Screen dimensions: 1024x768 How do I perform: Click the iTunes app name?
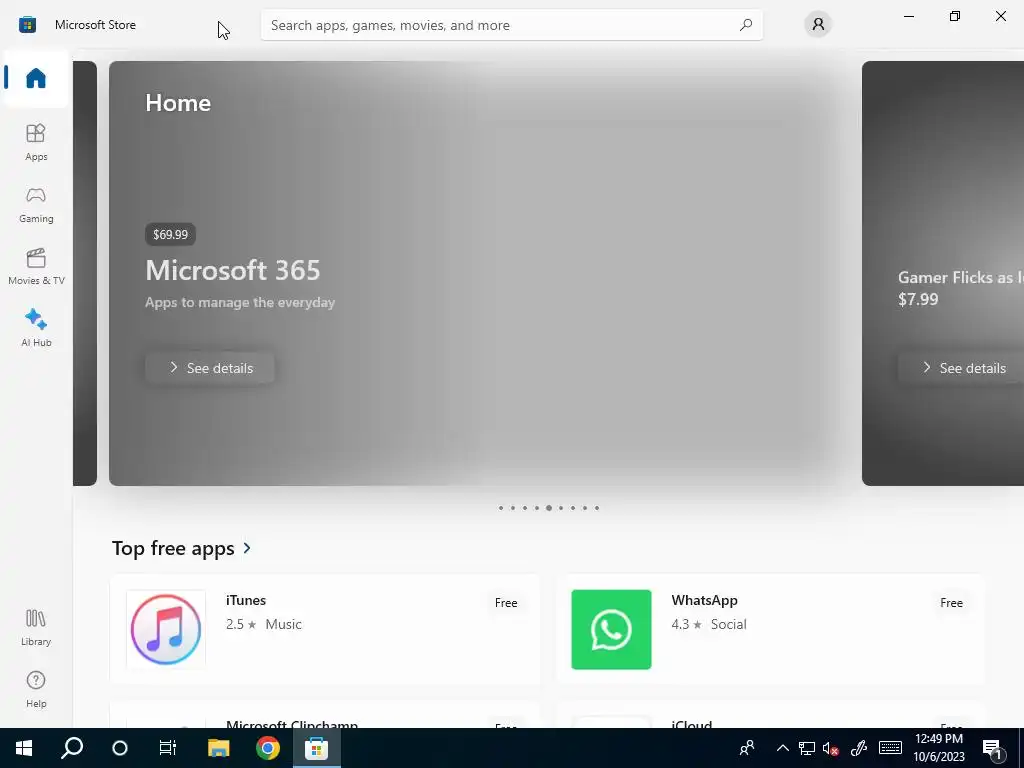pyautogui.click(x=246, y=600)
